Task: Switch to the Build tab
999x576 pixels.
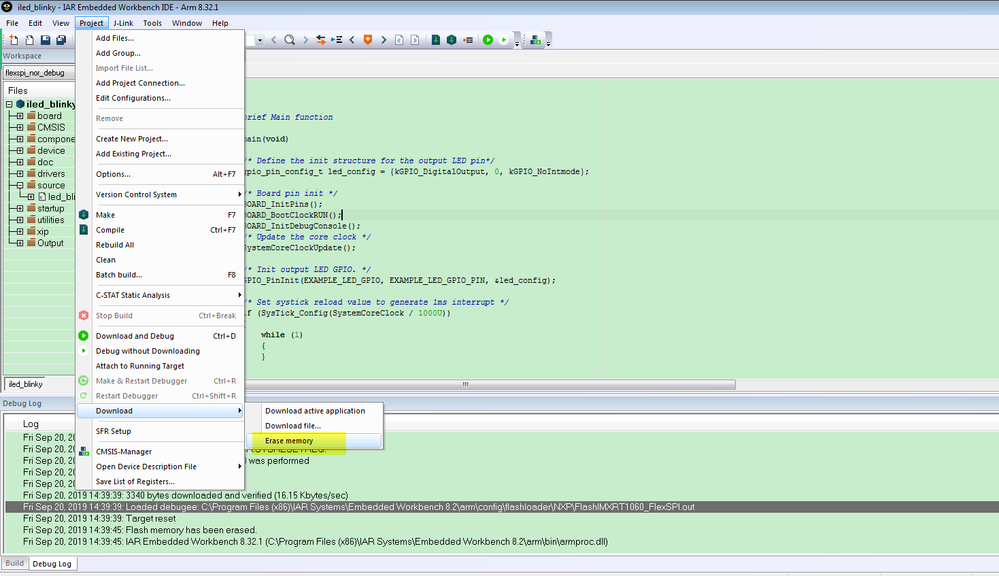Action: (14, 563)
